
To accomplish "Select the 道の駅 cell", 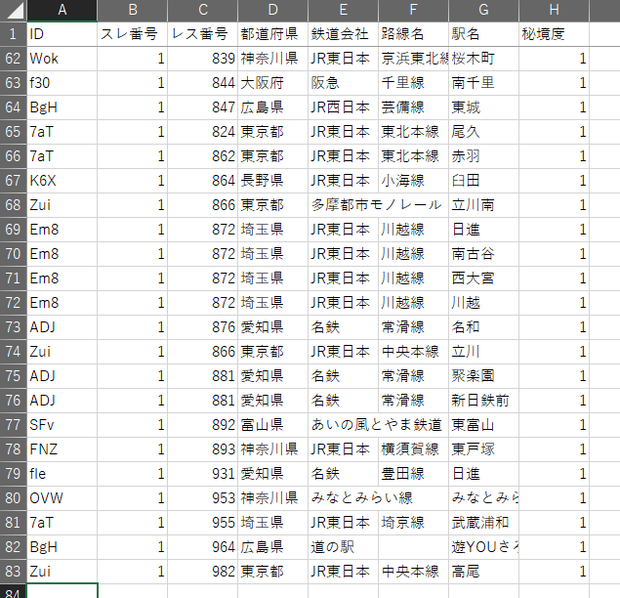I will click(x=343, y=547).
